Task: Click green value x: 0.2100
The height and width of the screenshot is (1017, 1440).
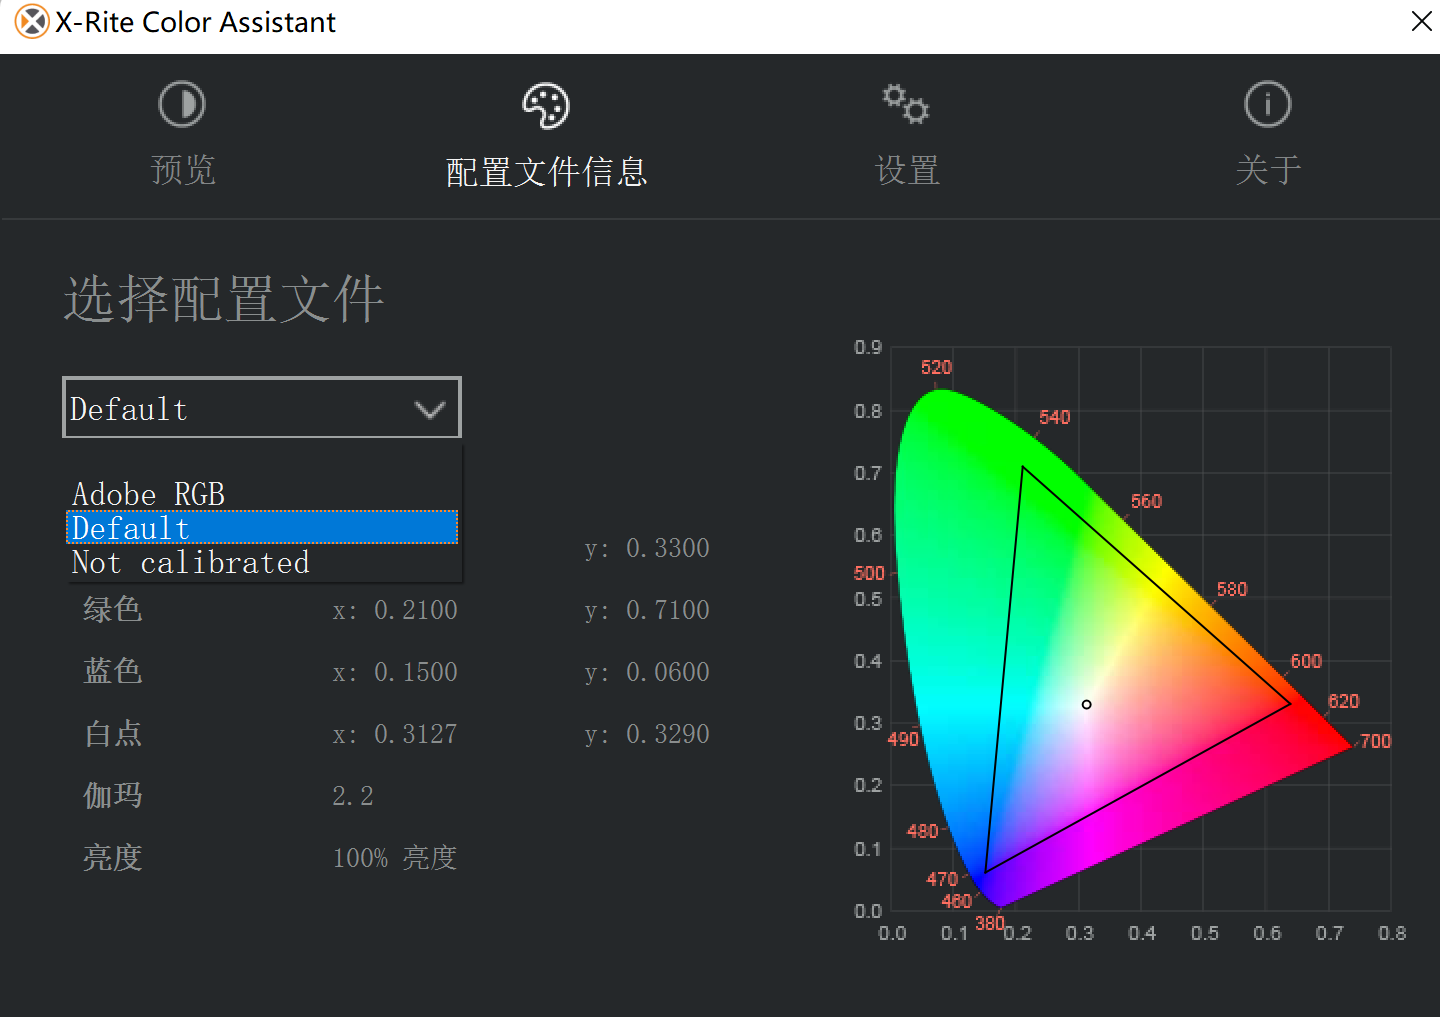Action: (x=395, y=610)
